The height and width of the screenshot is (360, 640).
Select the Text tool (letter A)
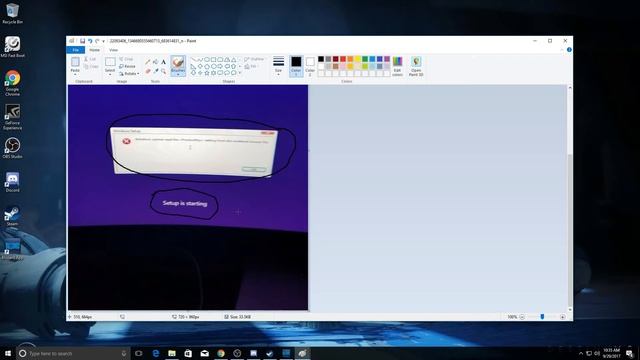pyautogui.click(x=163, y=62)
